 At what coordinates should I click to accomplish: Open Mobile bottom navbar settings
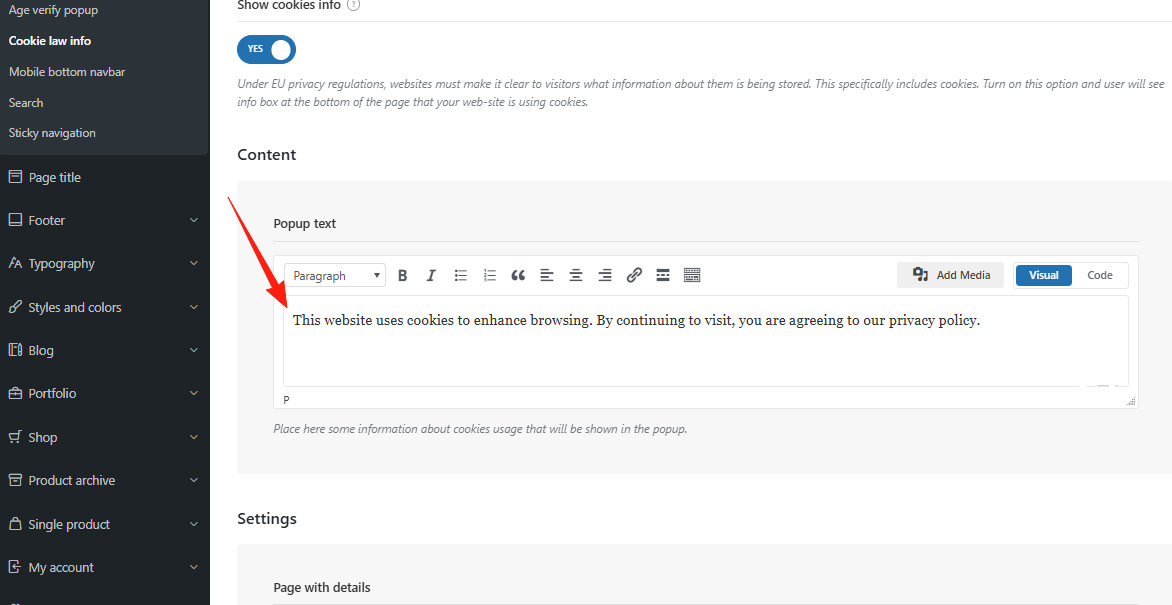[x=67, y=72]
